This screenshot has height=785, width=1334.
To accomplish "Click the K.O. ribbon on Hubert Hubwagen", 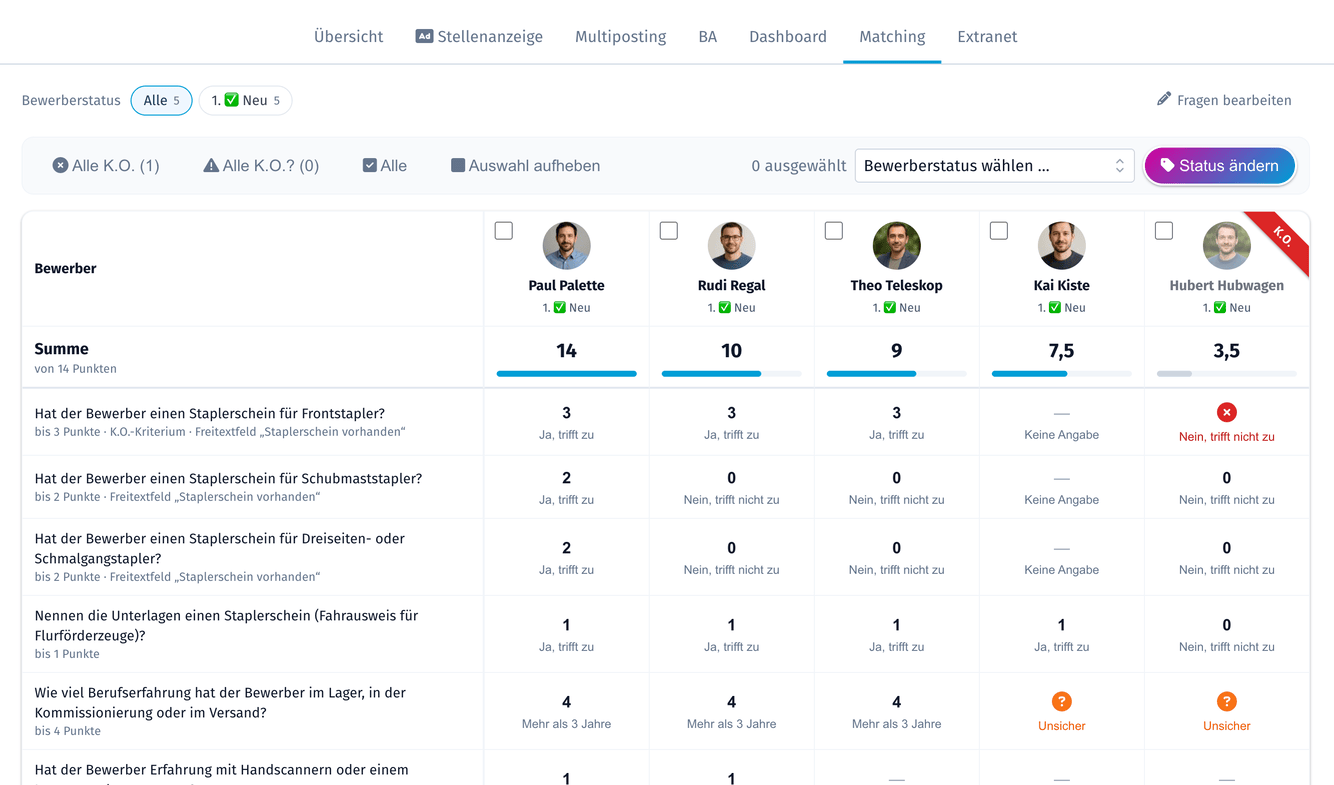I will pyautogui.click(x=1283, y=237).
